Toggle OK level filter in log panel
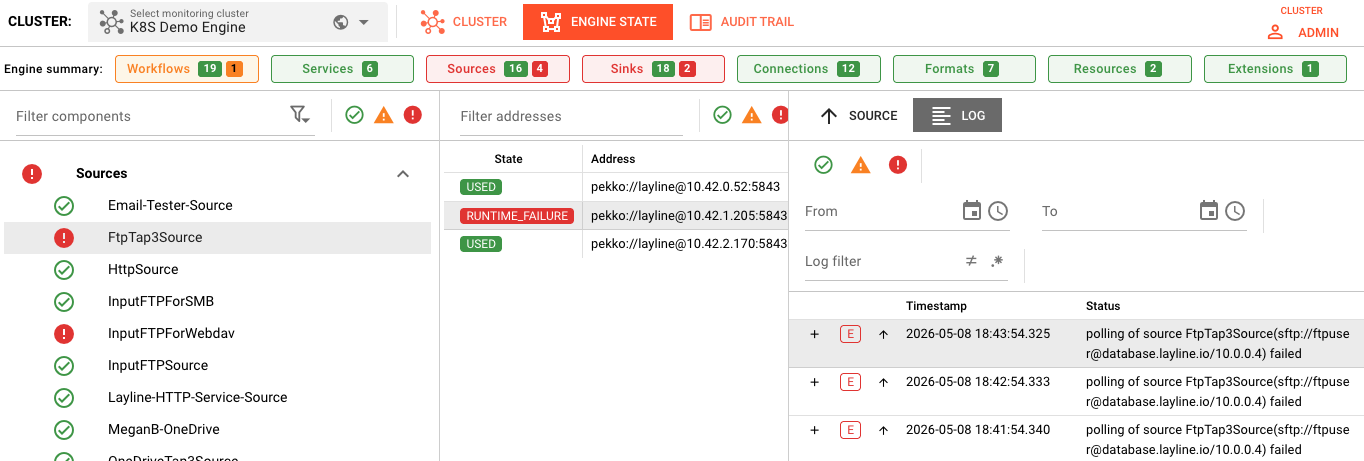Viewport: 1364px width, 461px height. point(823,165)
